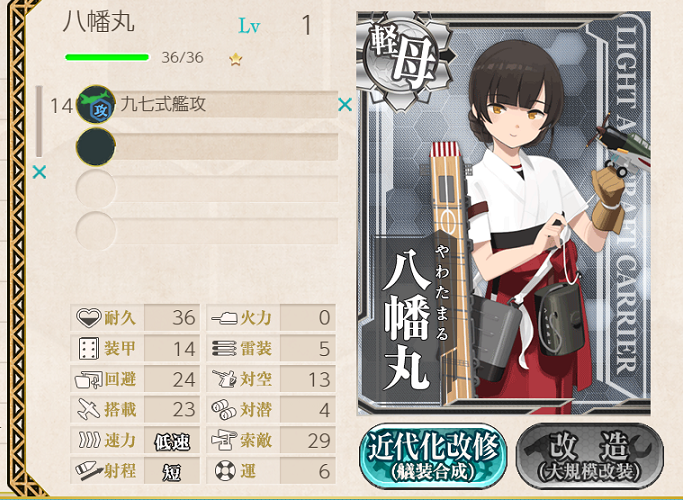Click the 回避 evasion icon

pos(88,379)
